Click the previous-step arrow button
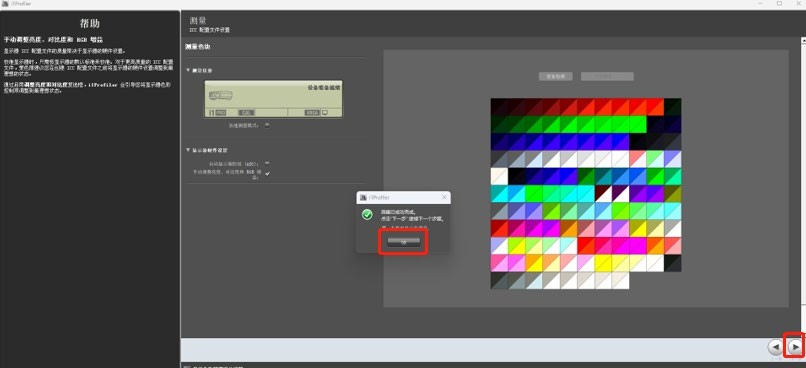 (x=775, y=347)
